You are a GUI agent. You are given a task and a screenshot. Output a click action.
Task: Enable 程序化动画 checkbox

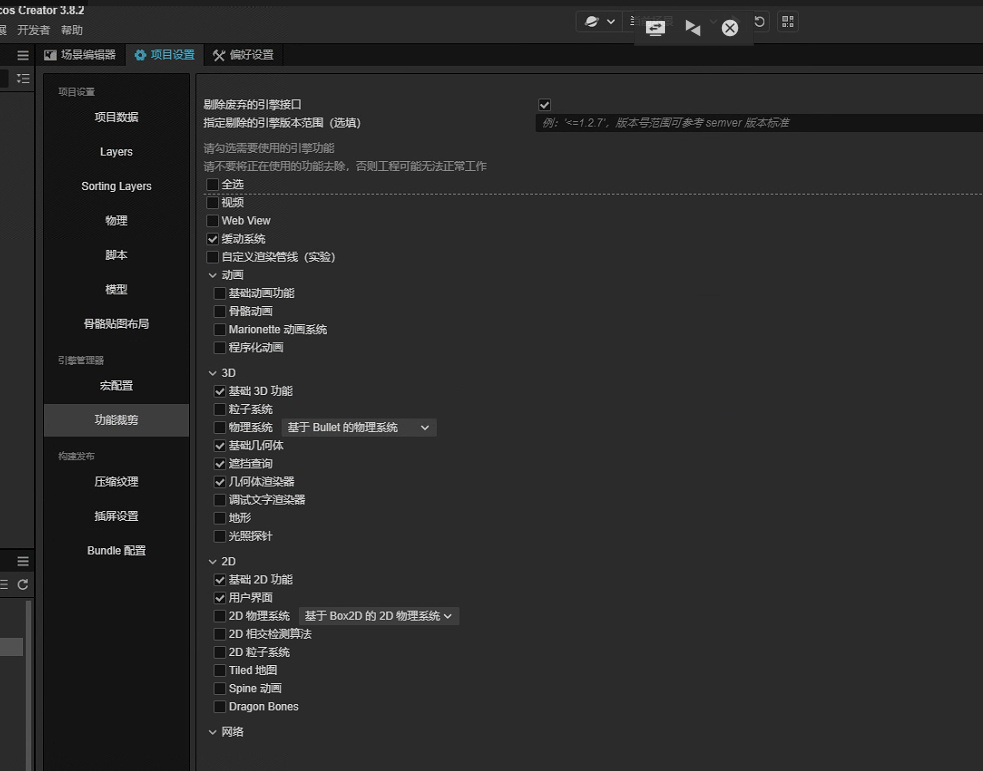tap(219, 348)
